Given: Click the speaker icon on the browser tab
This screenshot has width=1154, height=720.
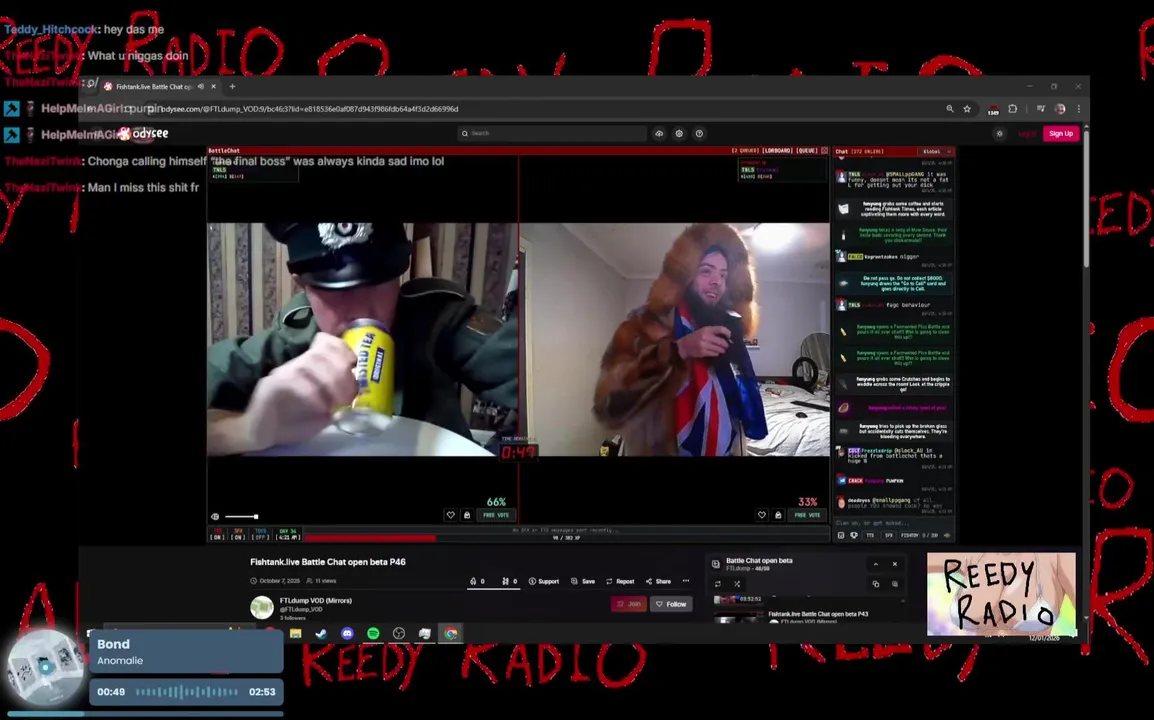Looking at the screenshot, I should click(200, 86).
